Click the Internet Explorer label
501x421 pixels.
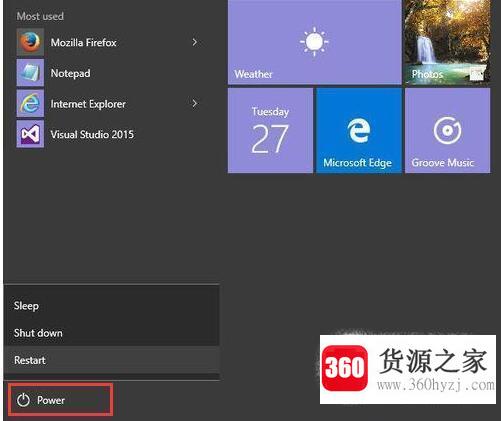pyautogui.click(x=88, y=104)
